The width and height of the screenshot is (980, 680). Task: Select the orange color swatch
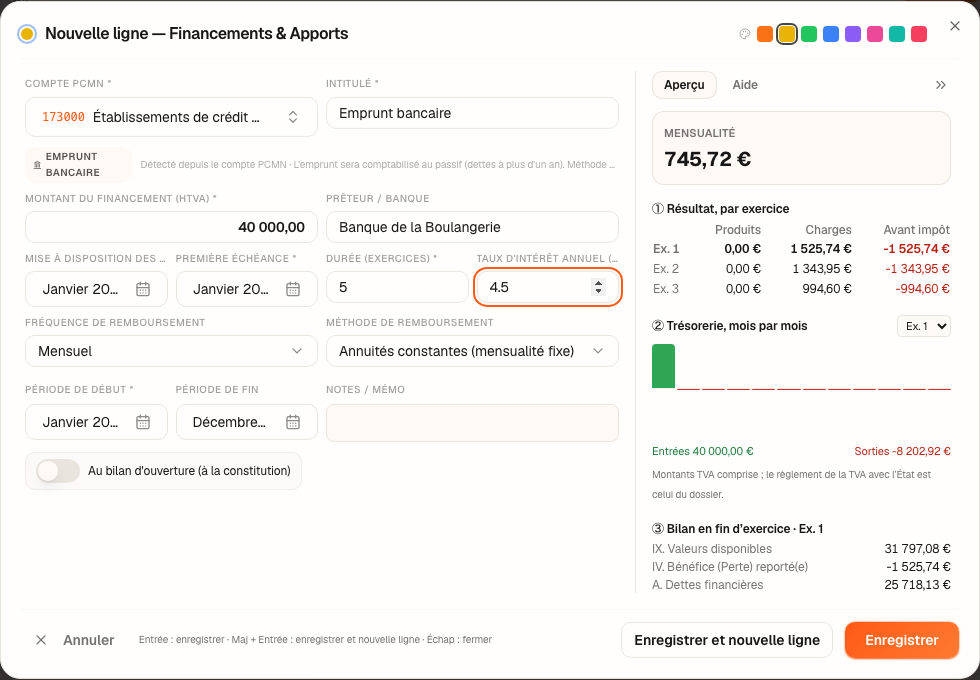point(764,34)
